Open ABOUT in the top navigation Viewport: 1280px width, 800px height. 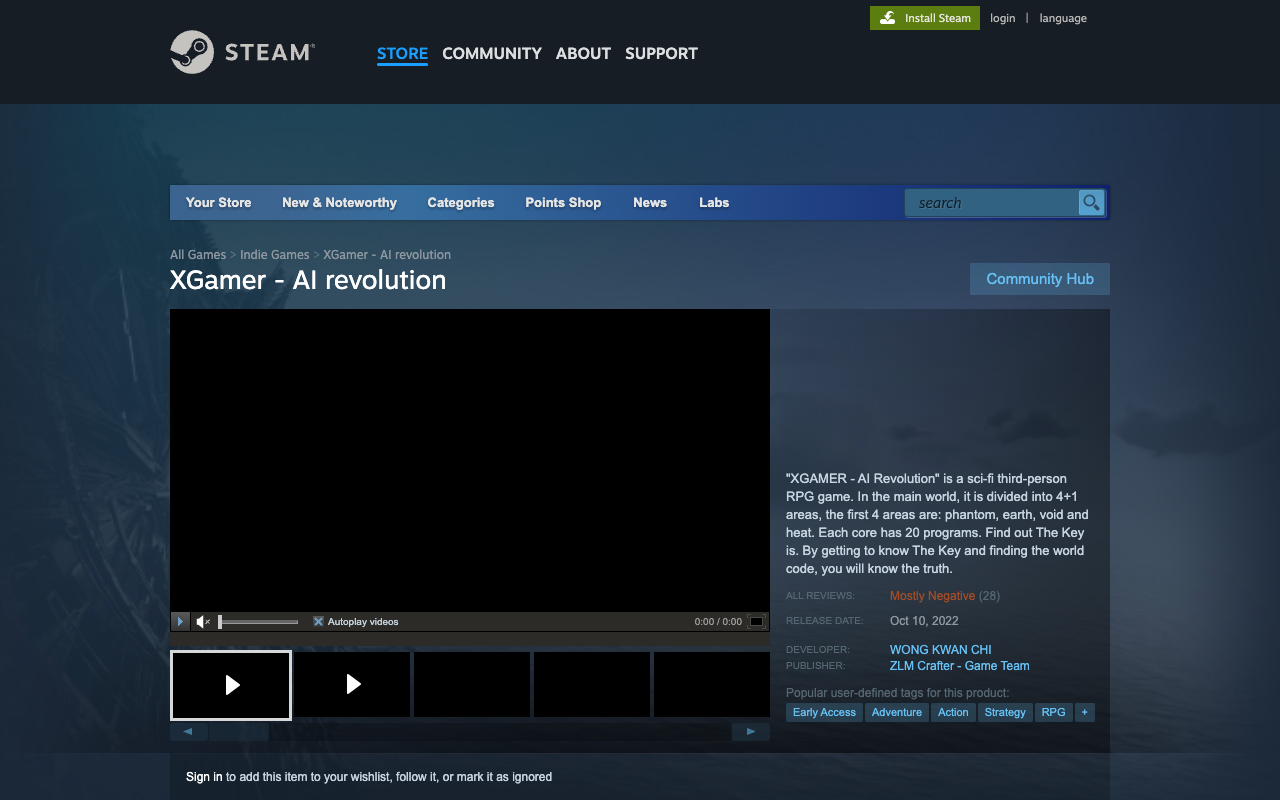(x=583, y=53)
